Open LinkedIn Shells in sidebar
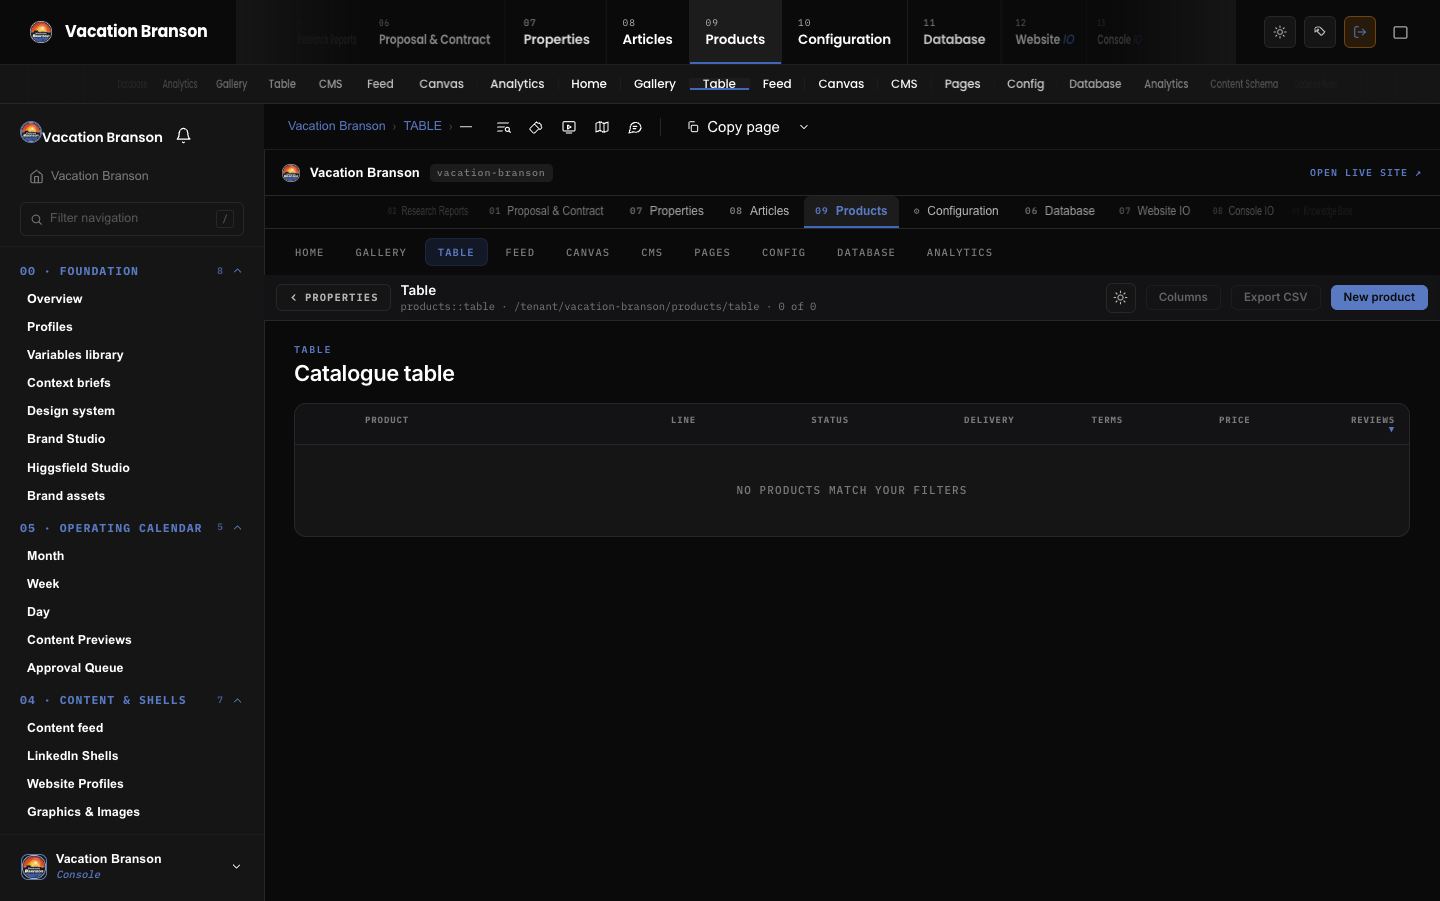This screenshot has height=901, width=1440. point(72,756)
